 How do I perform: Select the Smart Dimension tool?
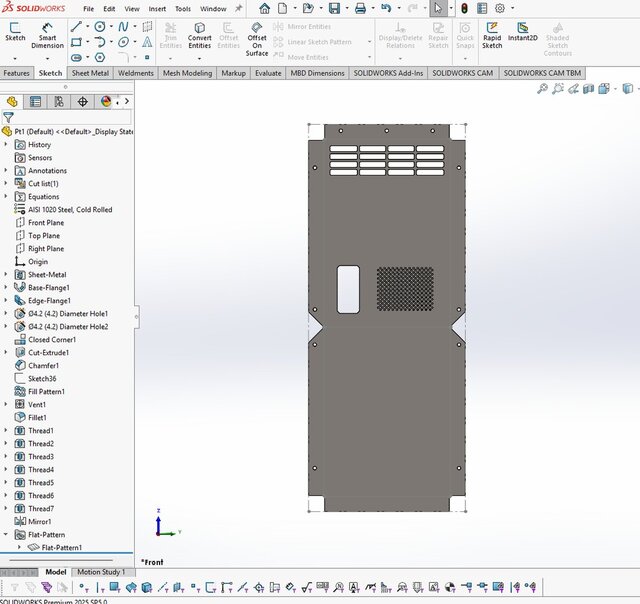coord(47,36)
